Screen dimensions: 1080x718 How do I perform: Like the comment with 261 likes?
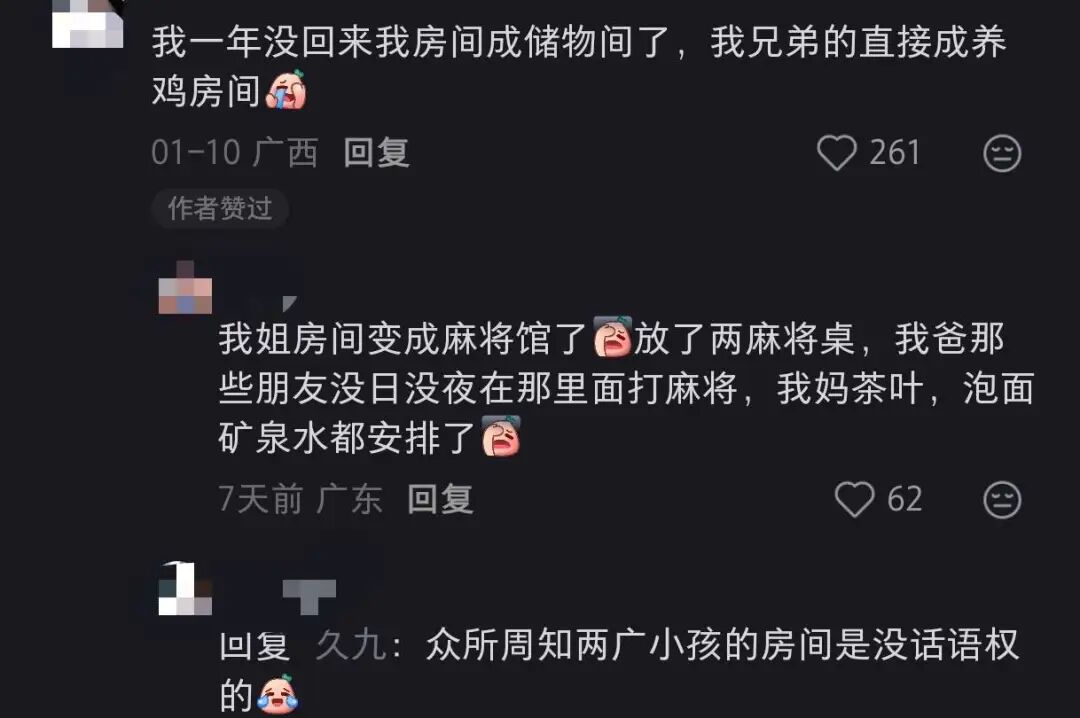[x=836, y=152]
